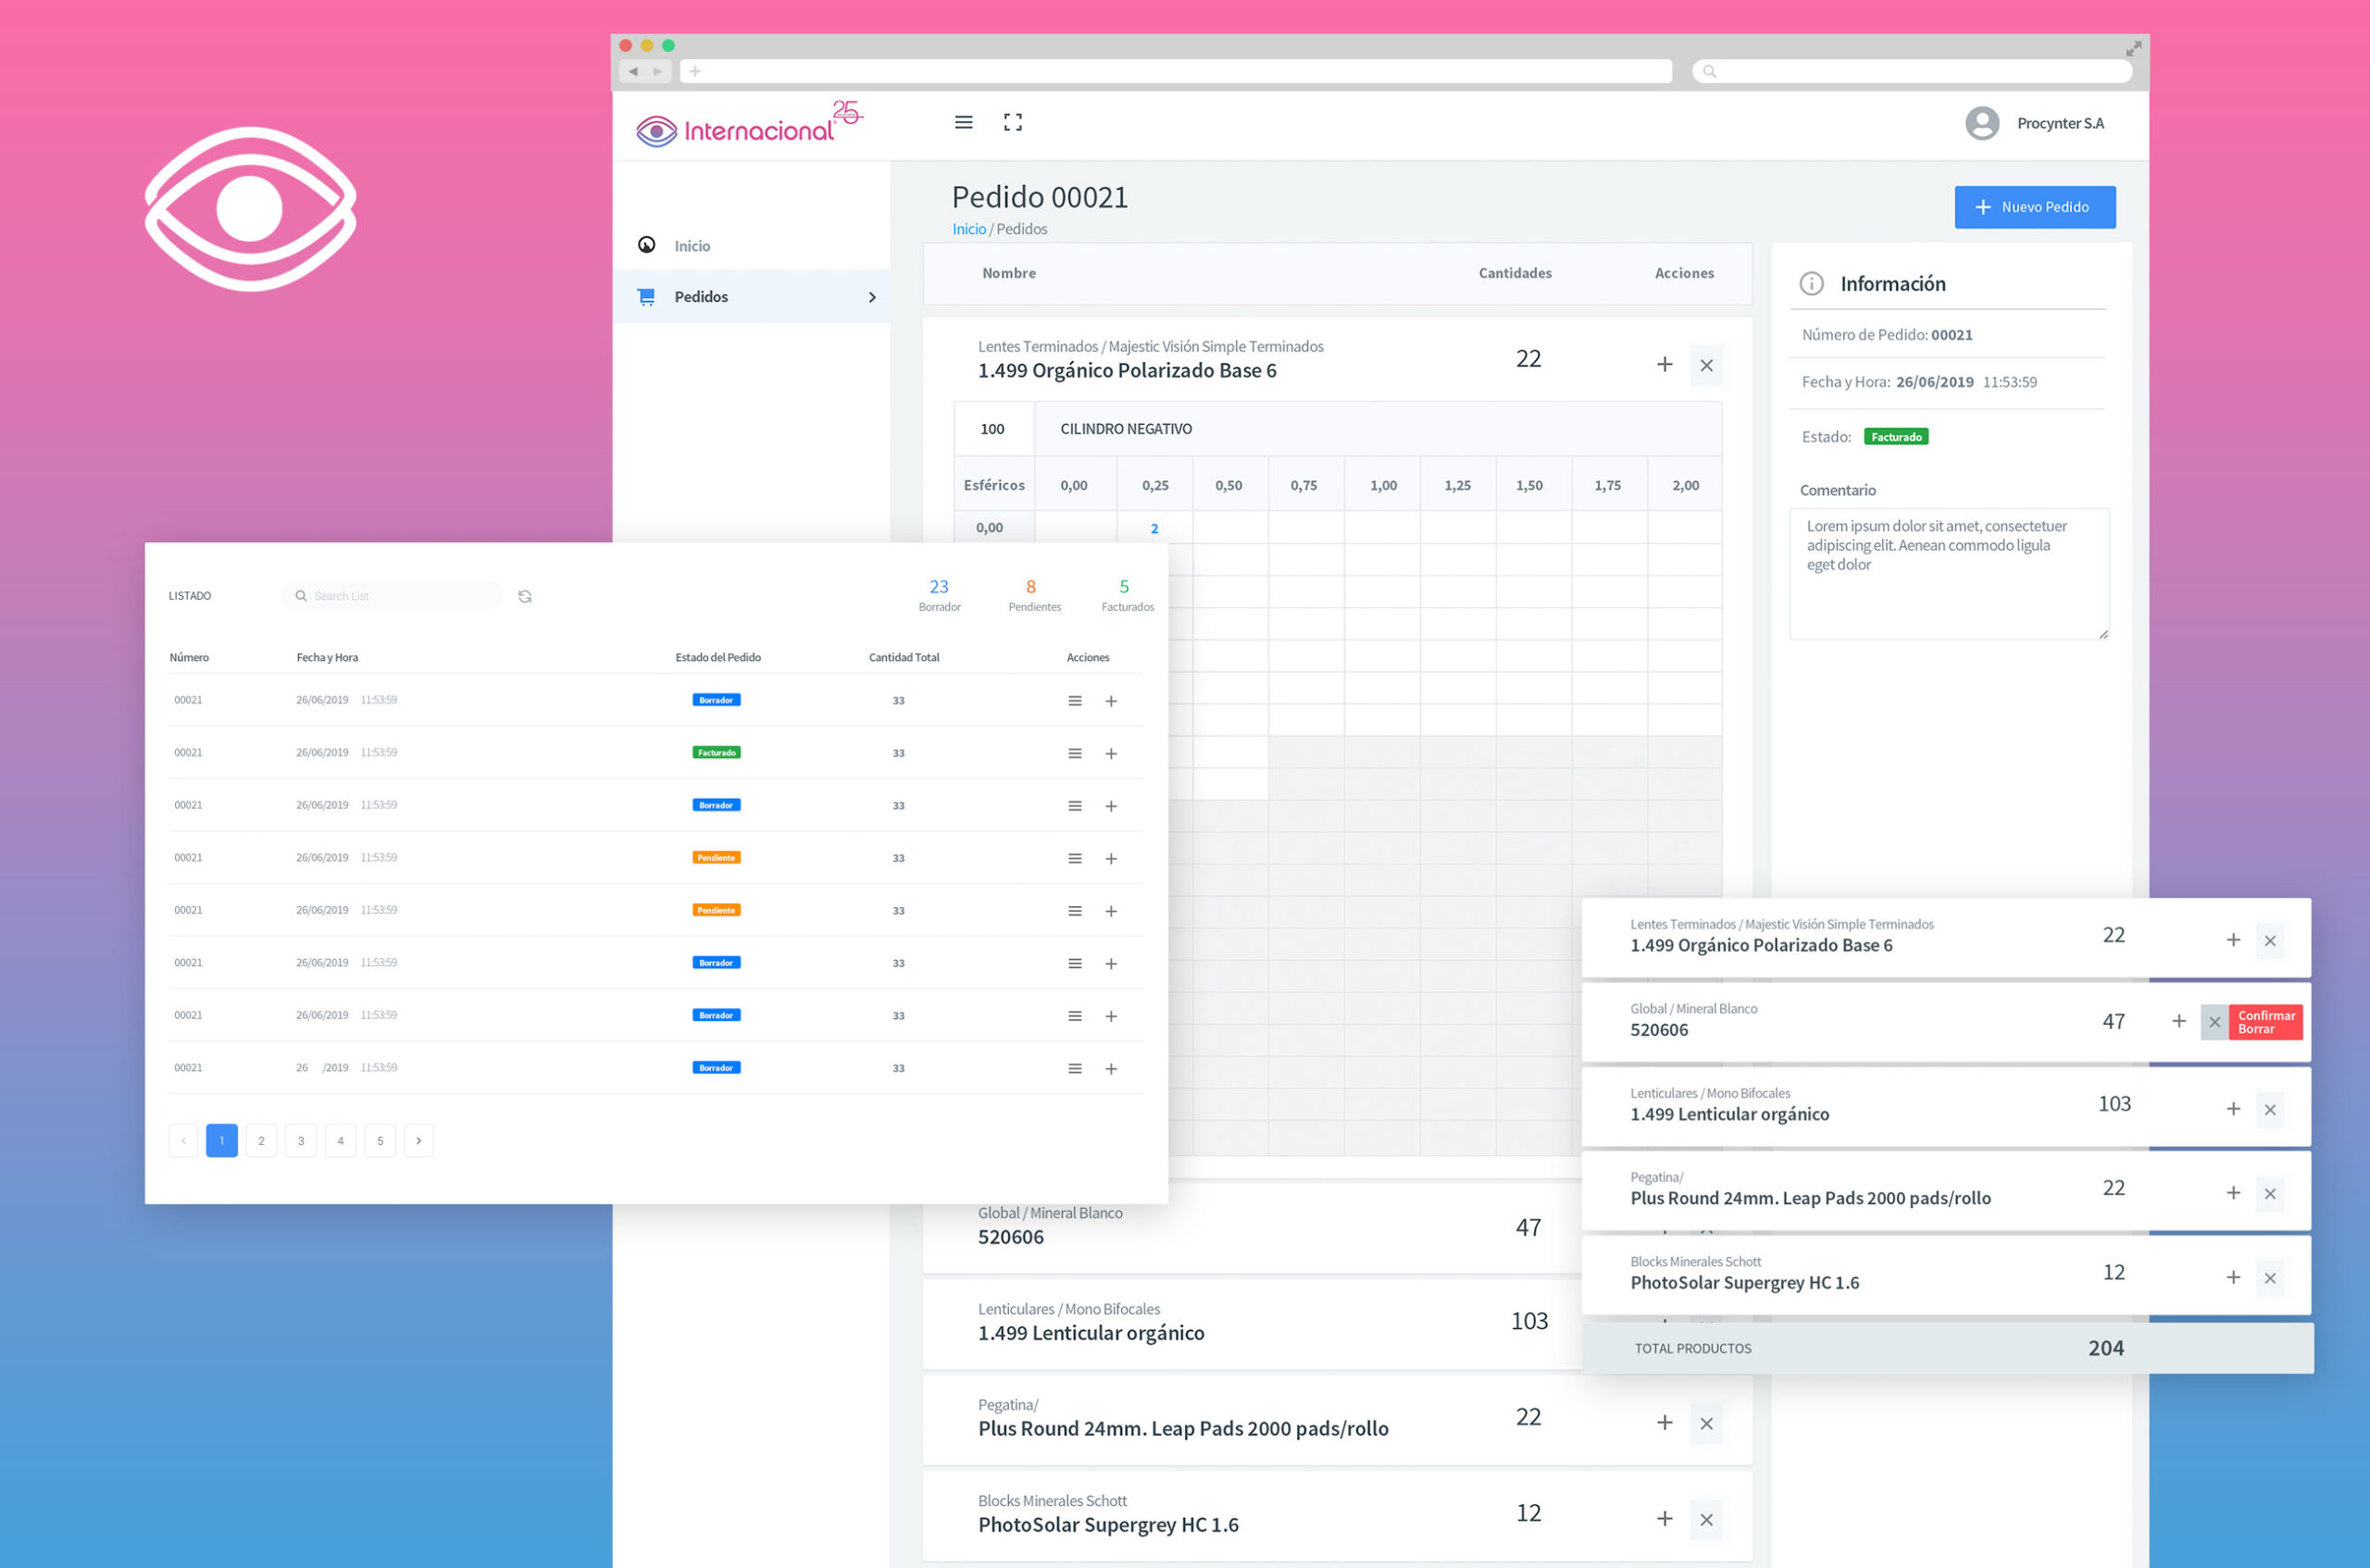Remove floating Plus Round 24mm card
The image size is (2370, 1568).
point(2269,1194)
